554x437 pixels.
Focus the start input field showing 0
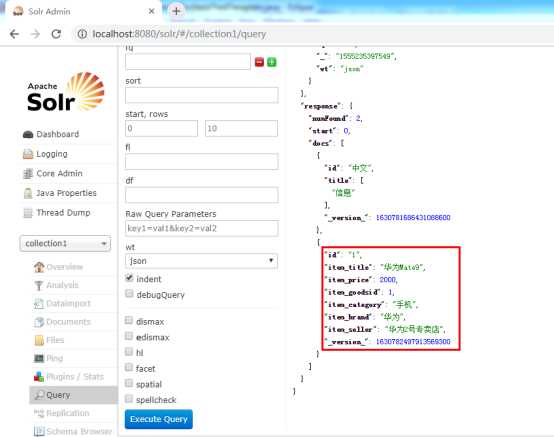[161, 128]
